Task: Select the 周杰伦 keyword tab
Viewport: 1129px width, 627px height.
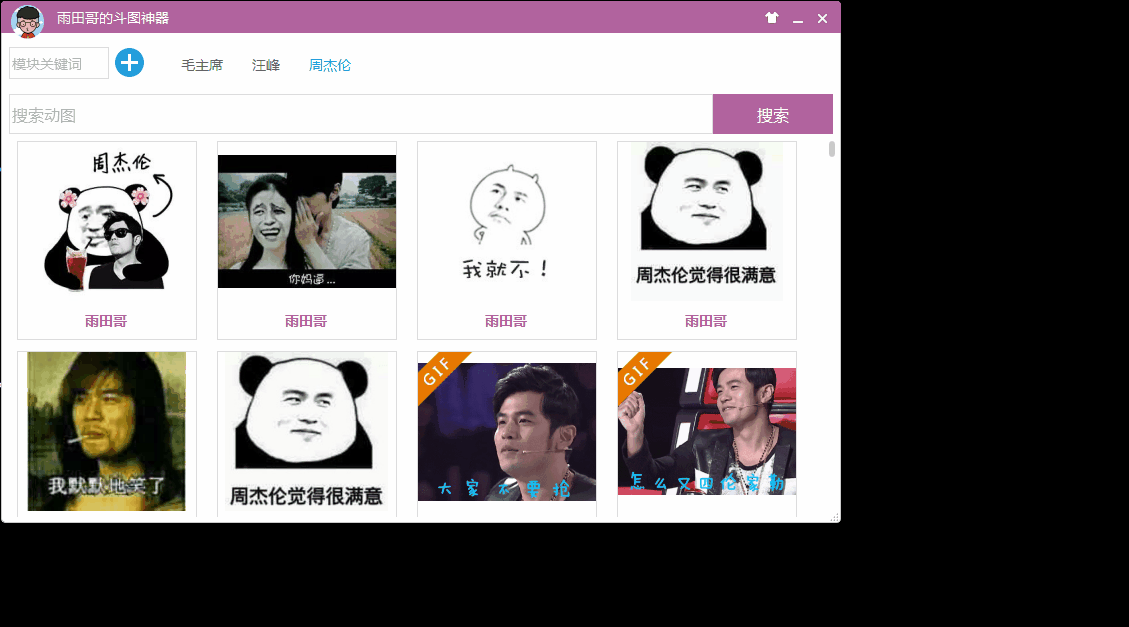Action: [330, 64]
